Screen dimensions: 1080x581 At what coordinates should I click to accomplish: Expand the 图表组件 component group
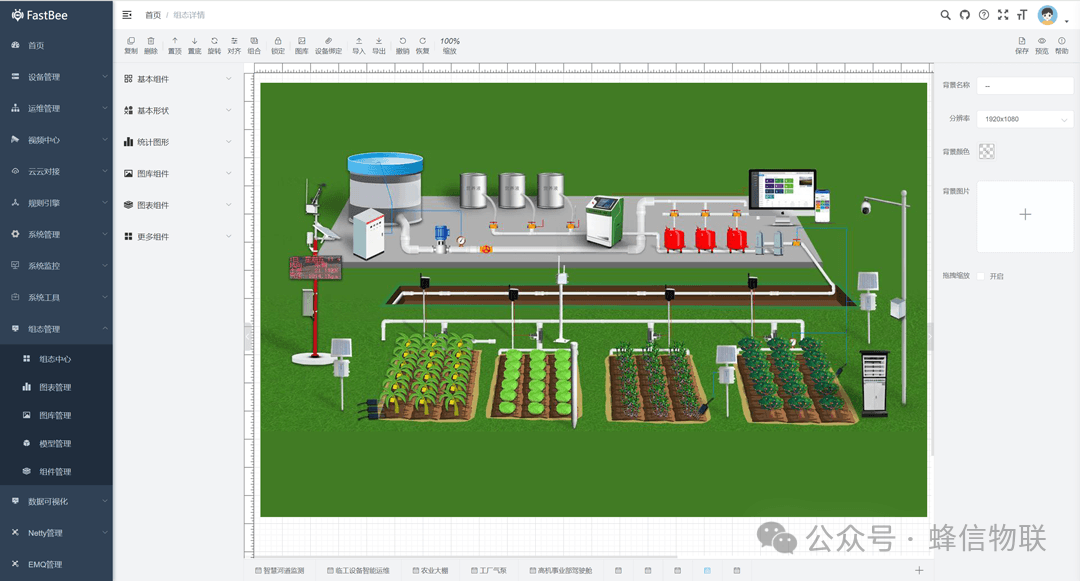tap(178, 205)
